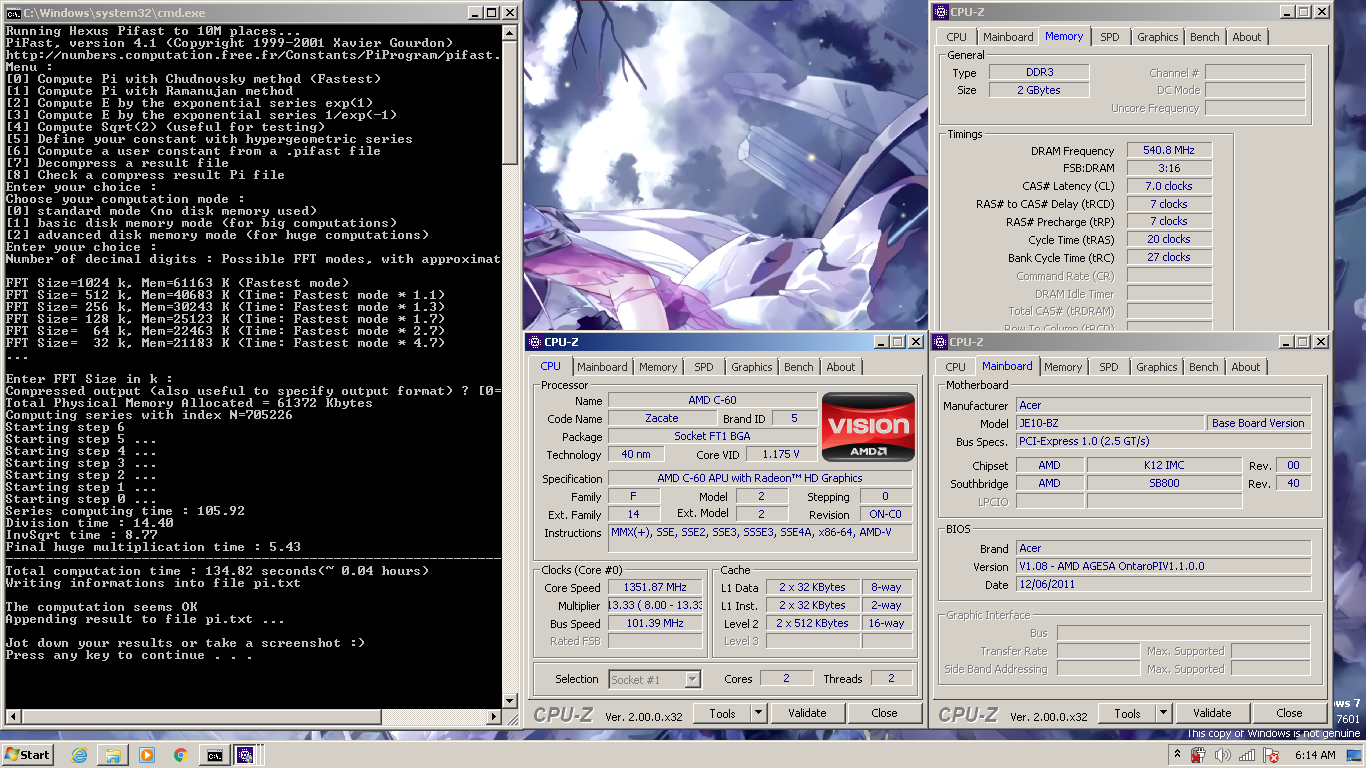Open Bench tab in CPU window
Image resolution: width=1366 pixels, height=768 pixels.
pyautogui.click(x=799, y=367)
